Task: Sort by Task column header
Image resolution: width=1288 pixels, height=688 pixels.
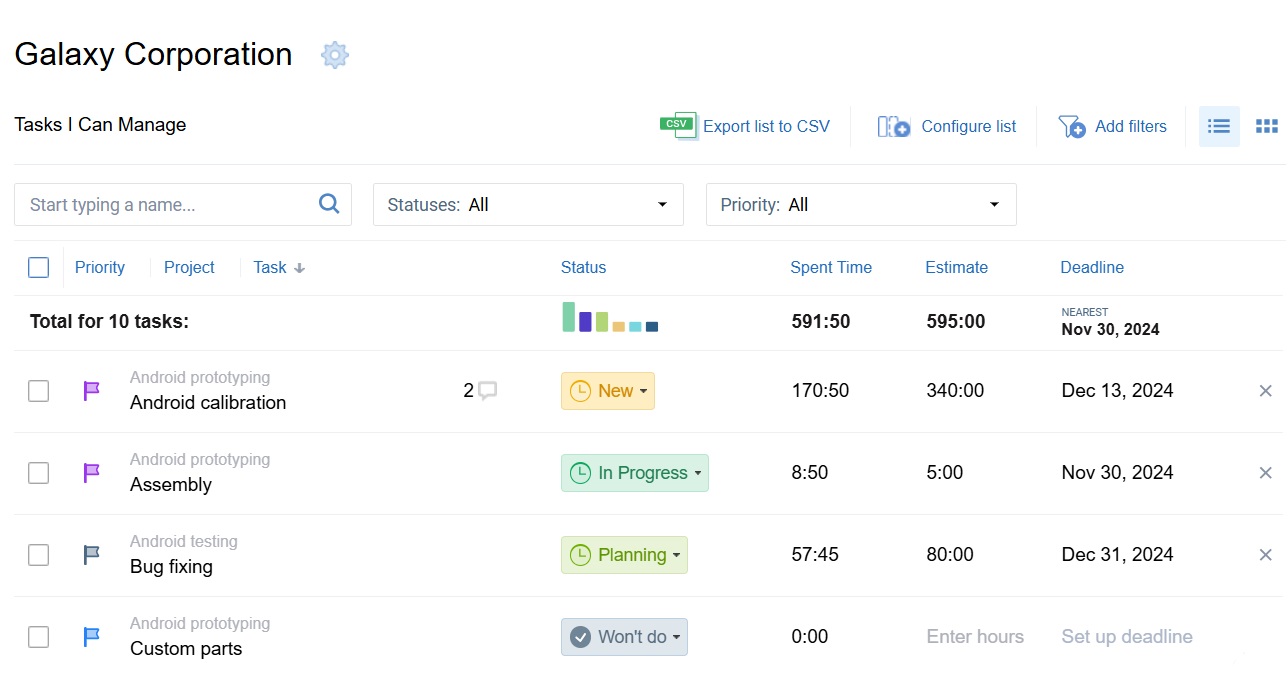Action: (270, 267)
